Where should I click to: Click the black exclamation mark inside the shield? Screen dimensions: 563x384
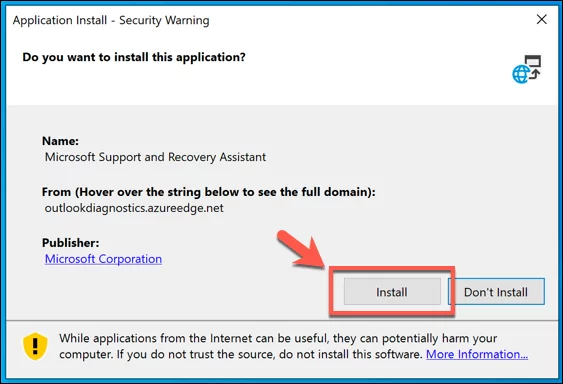[35, 346]
